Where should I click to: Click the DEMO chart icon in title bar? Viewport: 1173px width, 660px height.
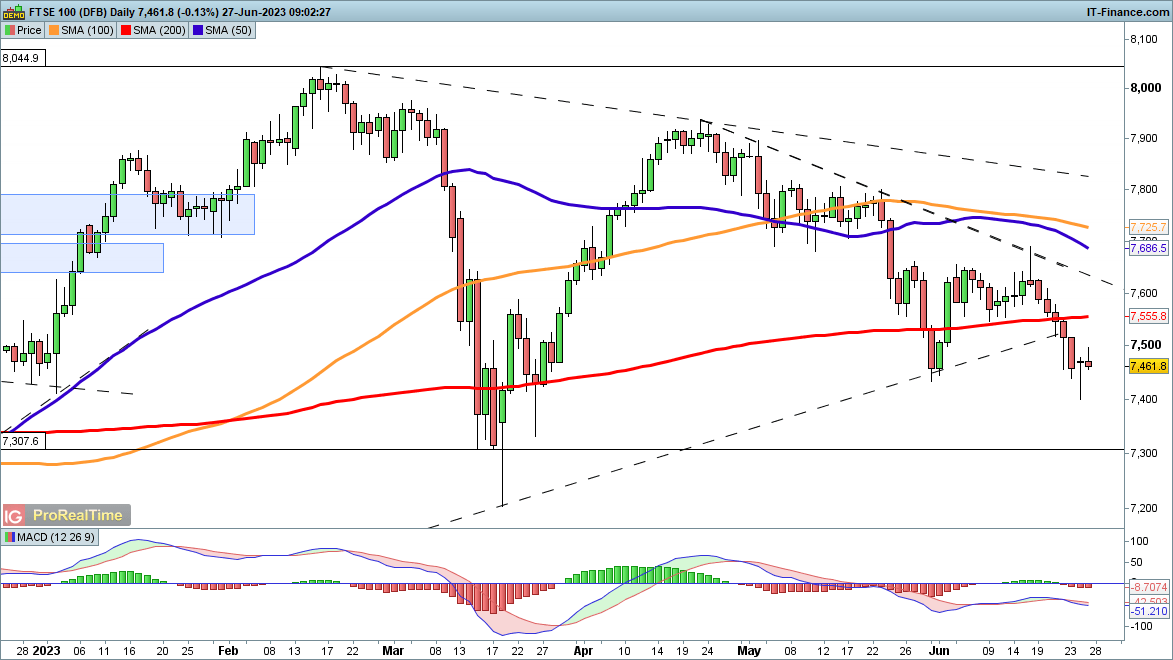[10, 11]
